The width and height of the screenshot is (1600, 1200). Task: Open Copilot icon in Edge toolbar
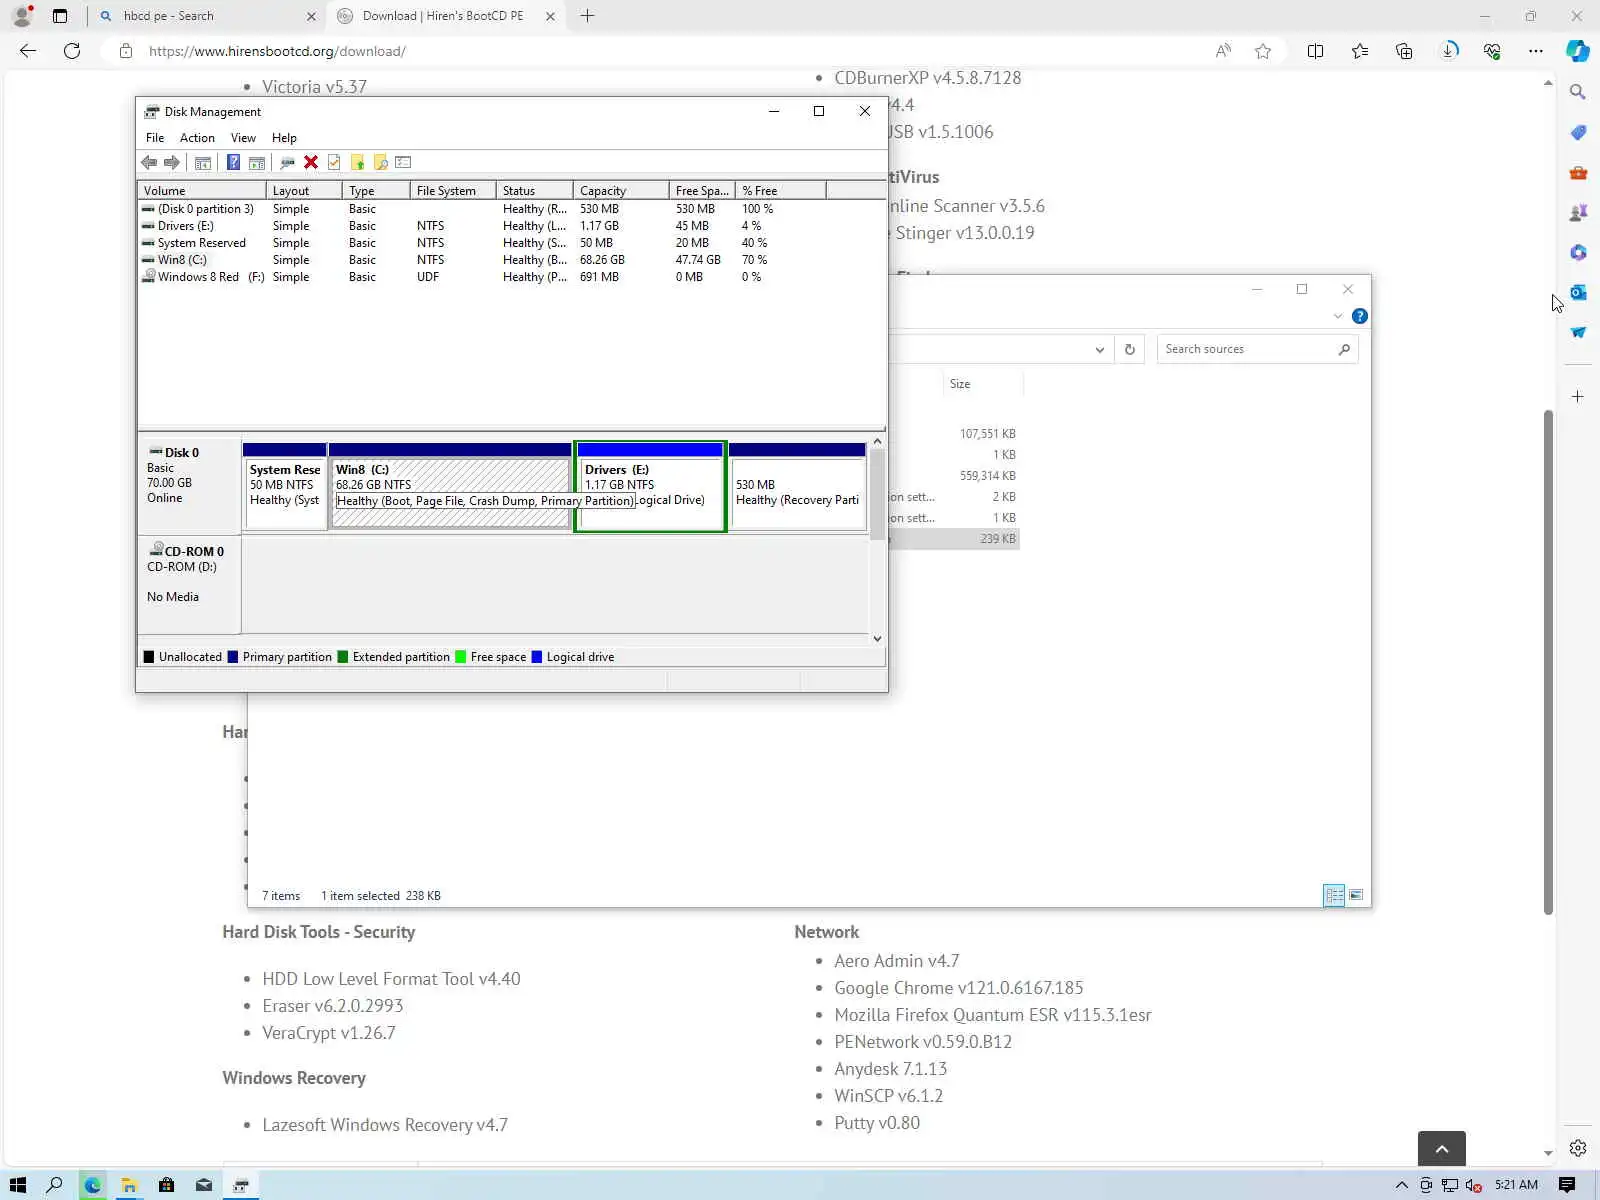tap(1578, 51)
